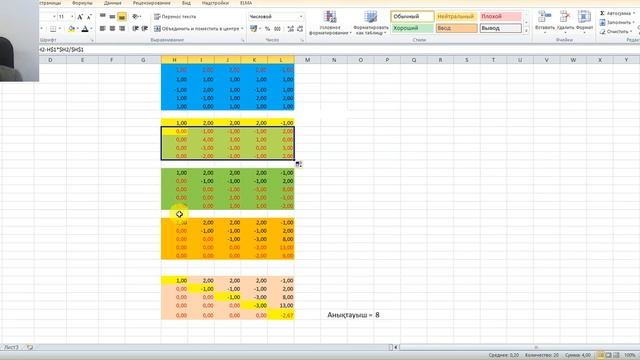Switch to Normal view in status bar
This screenshot has width=640, height=360.
[x=600, y=356]
